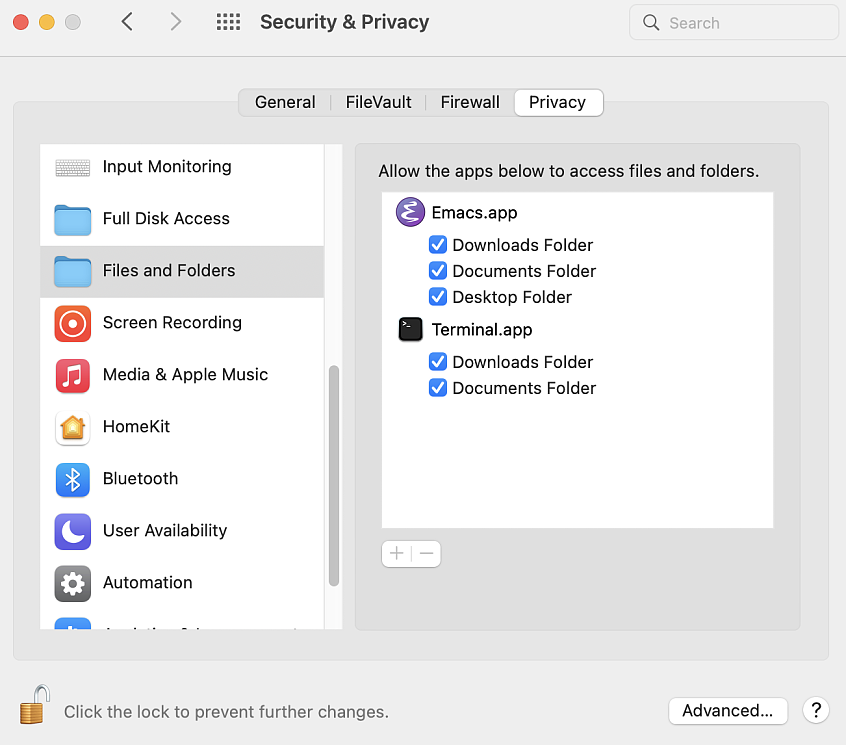Uncheck Terminal Documents Folder access
Screen dimensions: 846x745
tap(438, 387)
